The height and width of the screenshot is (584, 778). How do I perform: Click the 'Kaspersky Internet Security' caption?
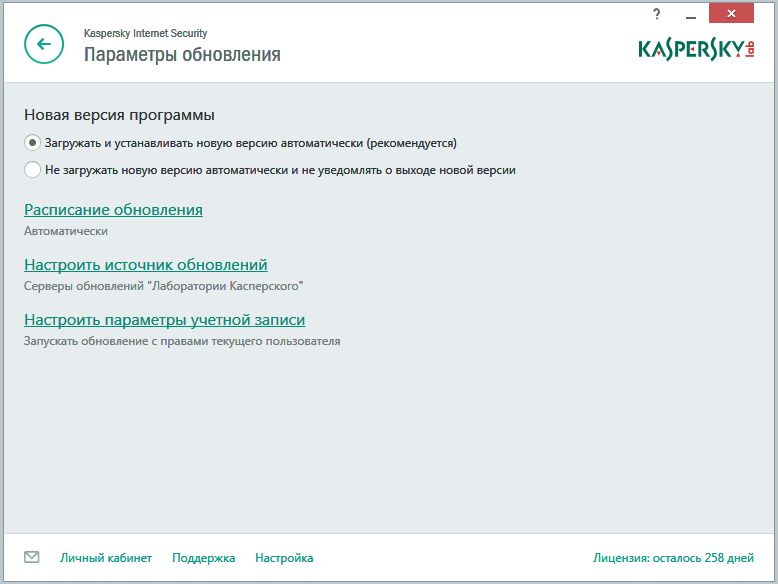(145, 33)
